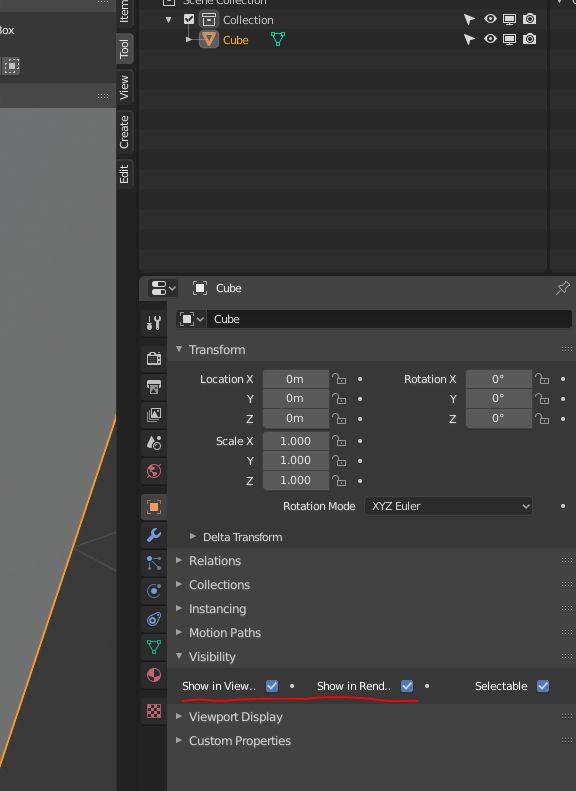Toggle the Location Y lock icon
576x791 pixels.
(339, 399)
